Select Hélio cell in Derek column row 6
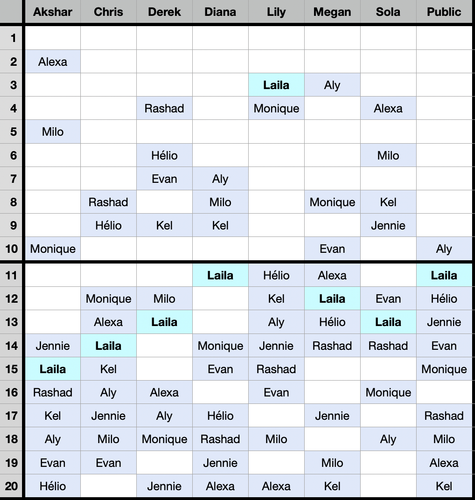Screen dimensions: 475x500 164,155
